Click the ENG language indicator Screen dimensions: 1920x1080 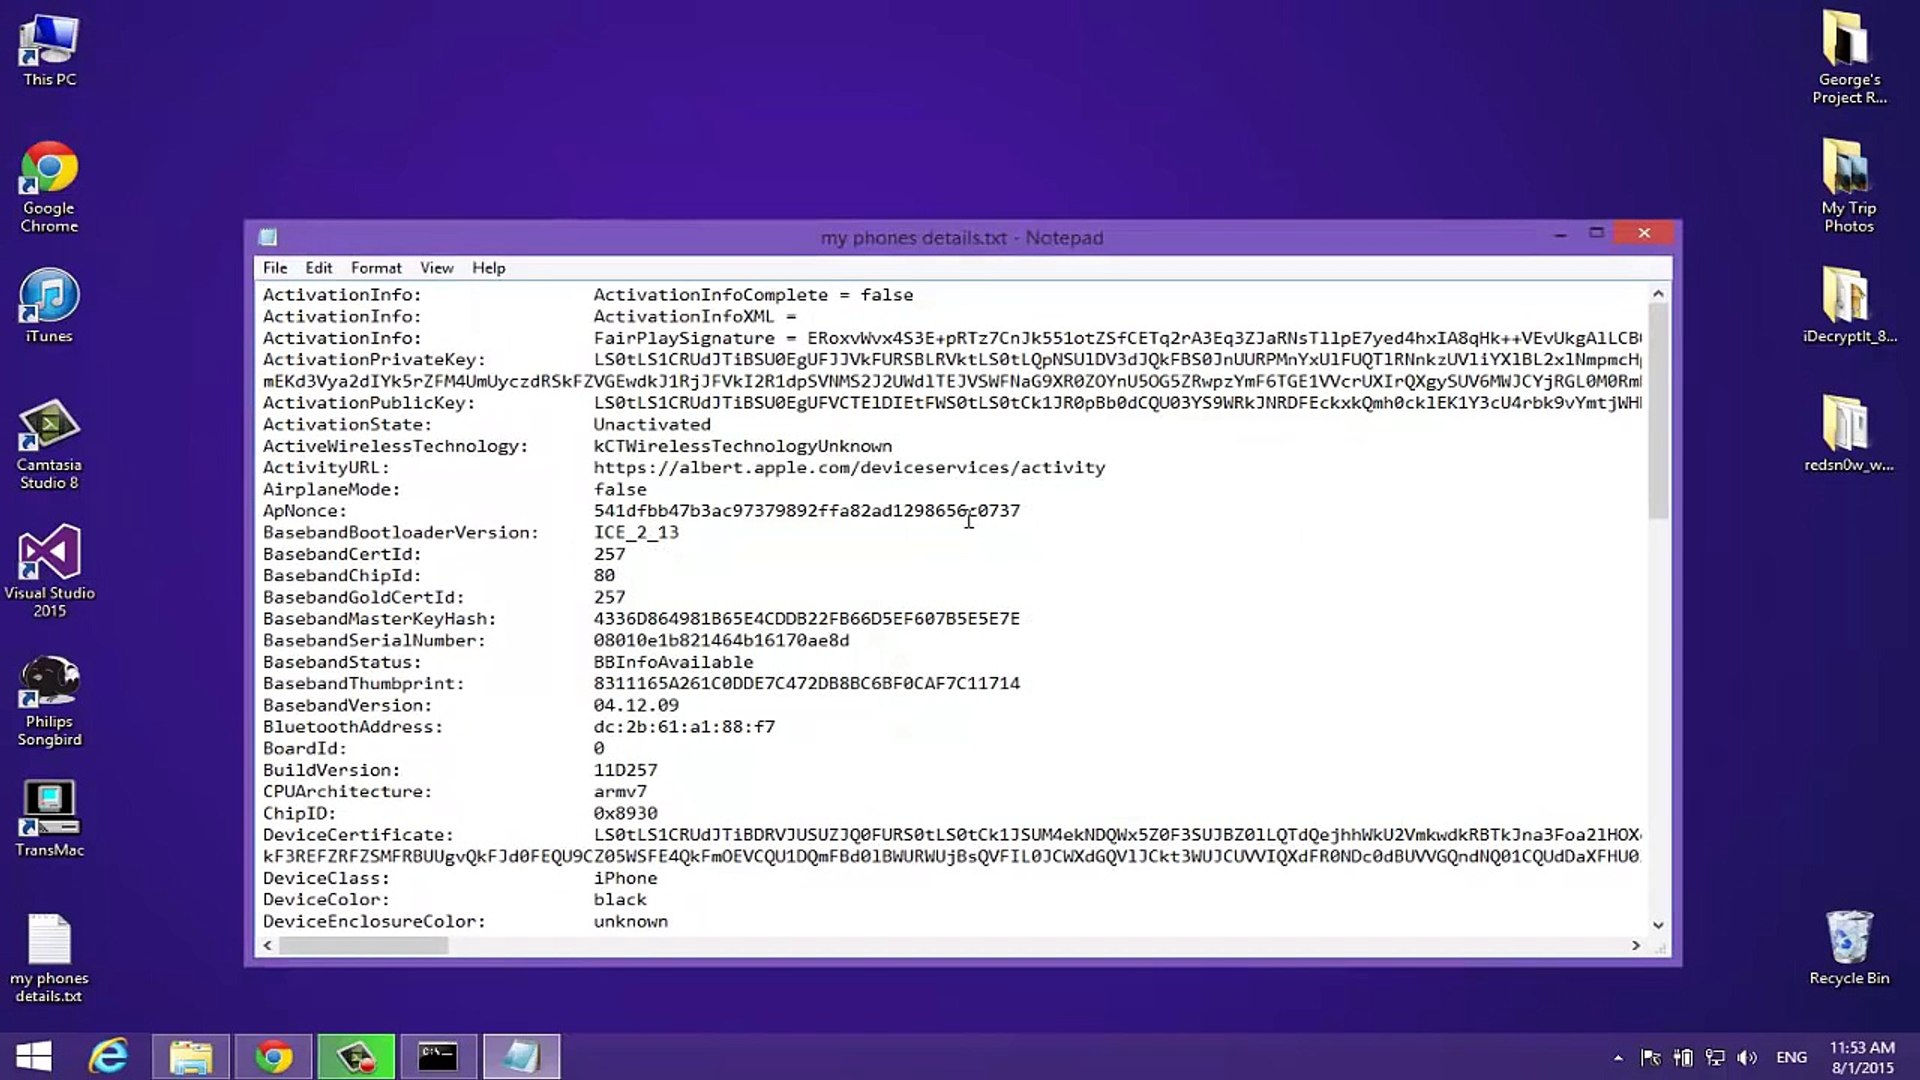[1791, 1057]
